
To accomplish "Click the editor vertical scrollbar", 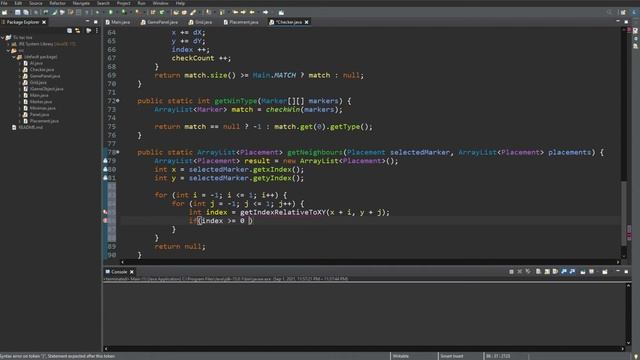I will pos(624,214).
